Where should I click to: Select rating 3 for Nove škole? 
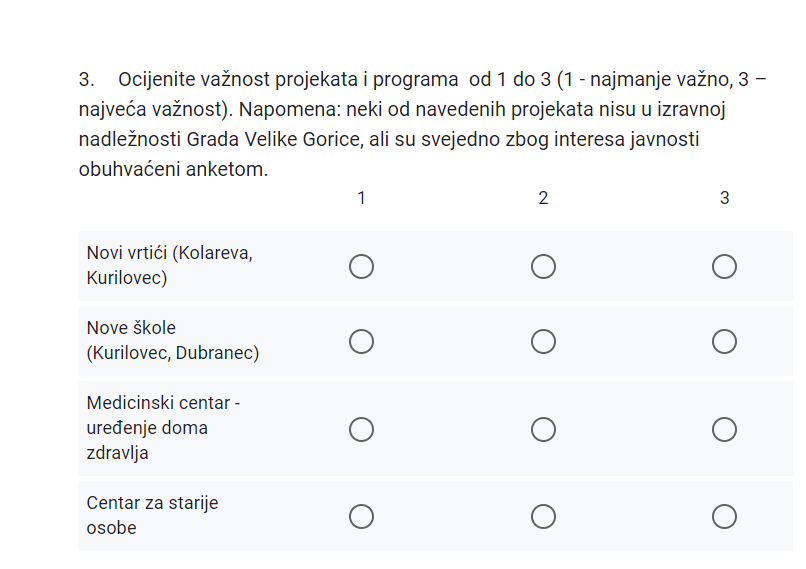[x=724, y=341]
